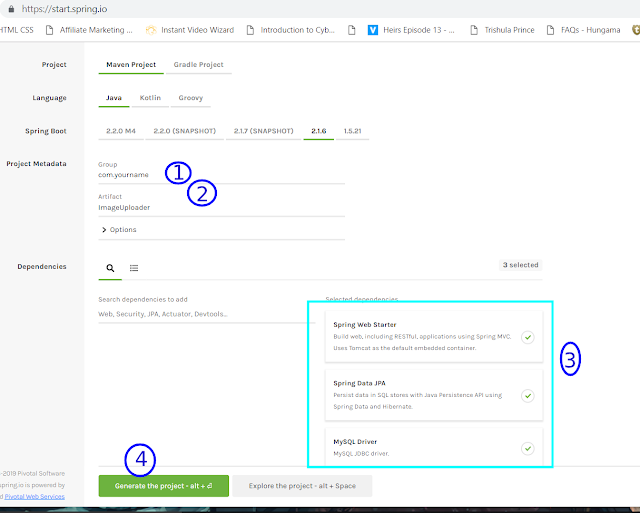The height and width of the screenshot is (513, 640).
Task: Click the Project Metadata label
Action: [36, 164]
